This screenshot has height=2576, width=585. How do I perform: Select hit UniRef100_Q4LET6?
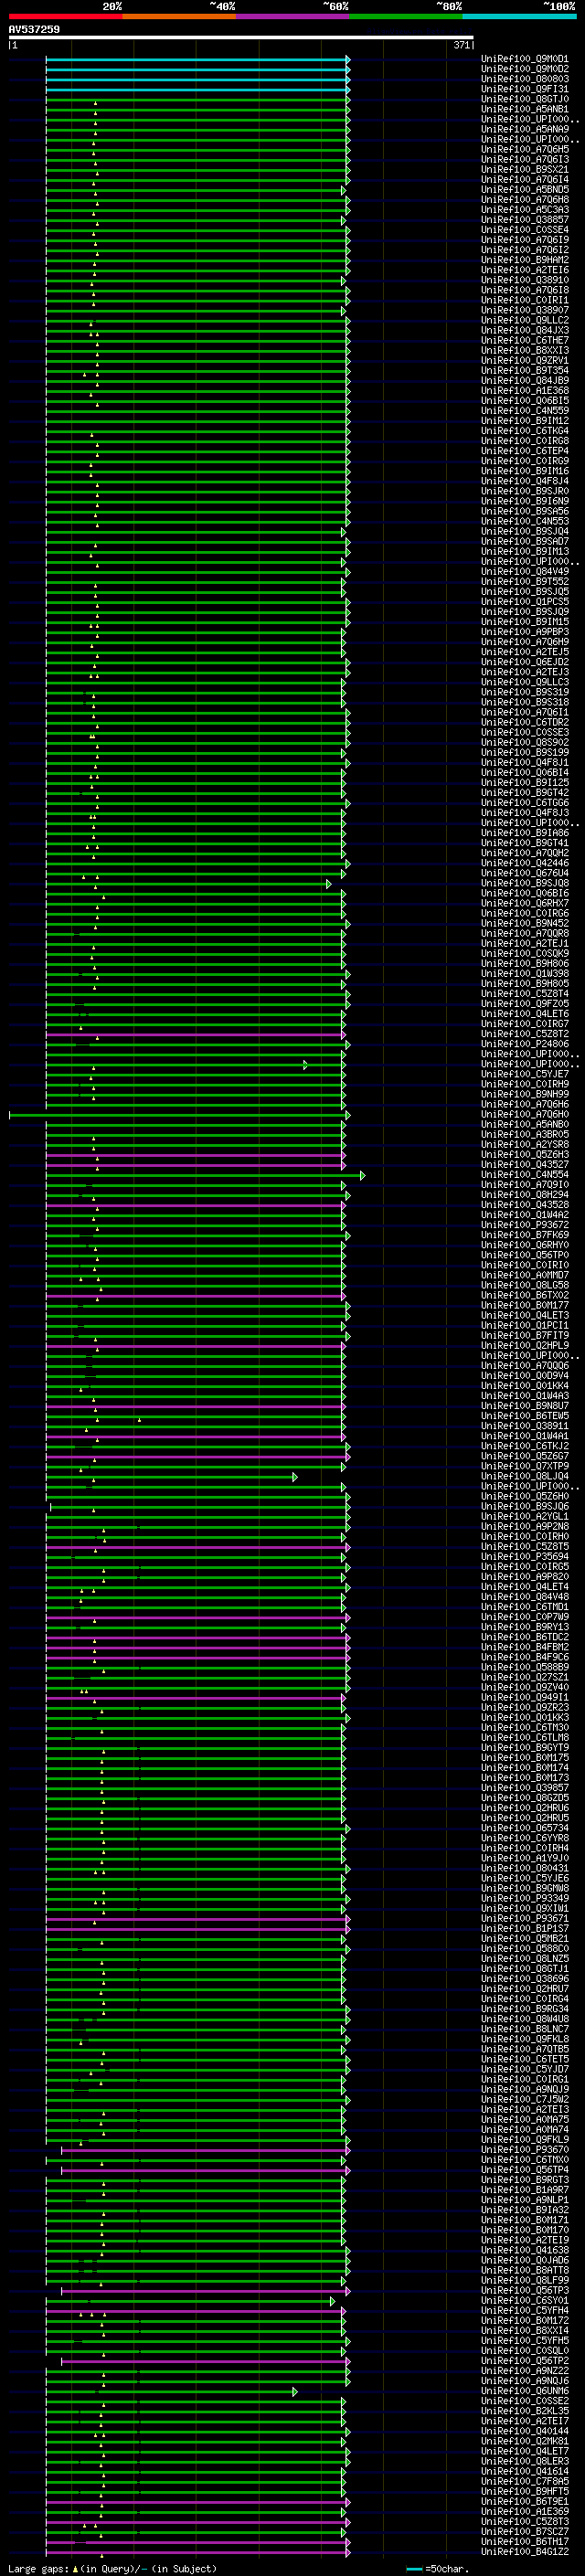(525, 1013)
